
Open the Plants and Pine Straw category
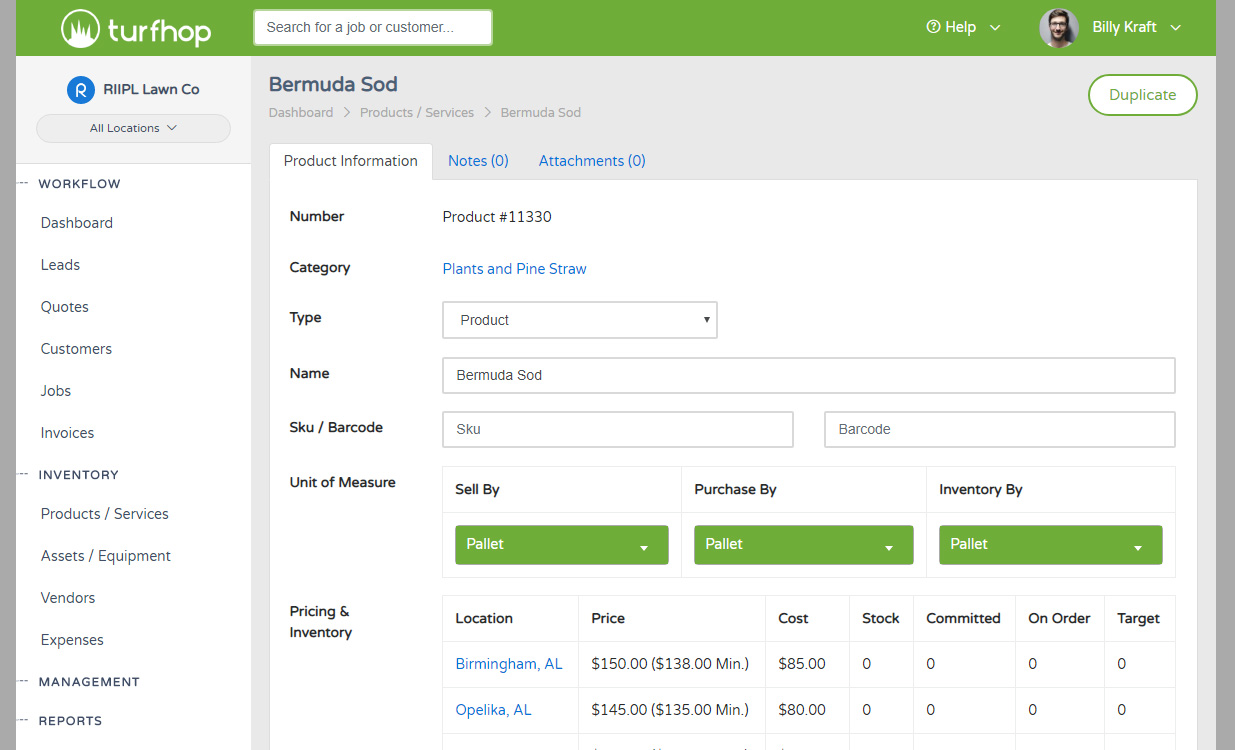(x=514, y=268)
